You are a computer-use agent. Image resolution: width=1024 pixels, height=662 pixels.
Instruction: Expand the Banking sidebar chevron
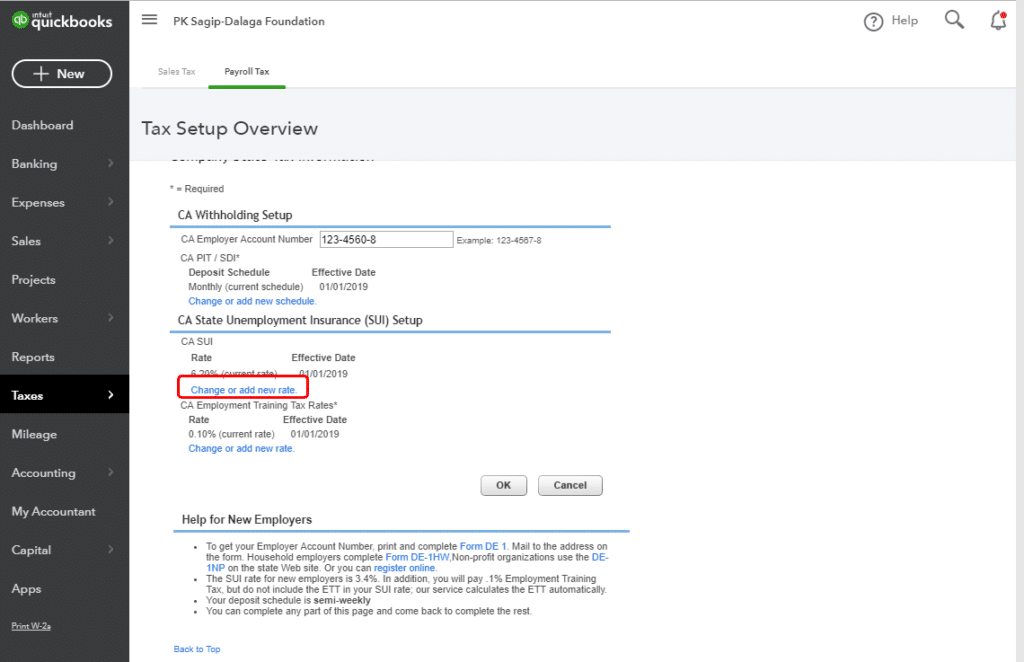click(110, 163)
